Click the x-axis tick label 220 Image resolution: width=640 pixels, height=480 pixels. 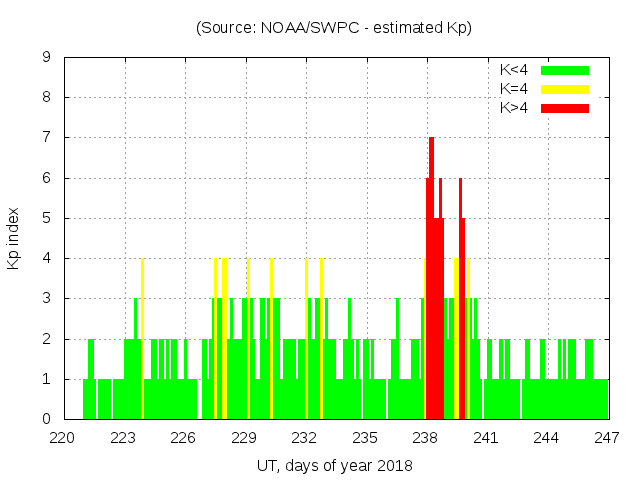63,437
